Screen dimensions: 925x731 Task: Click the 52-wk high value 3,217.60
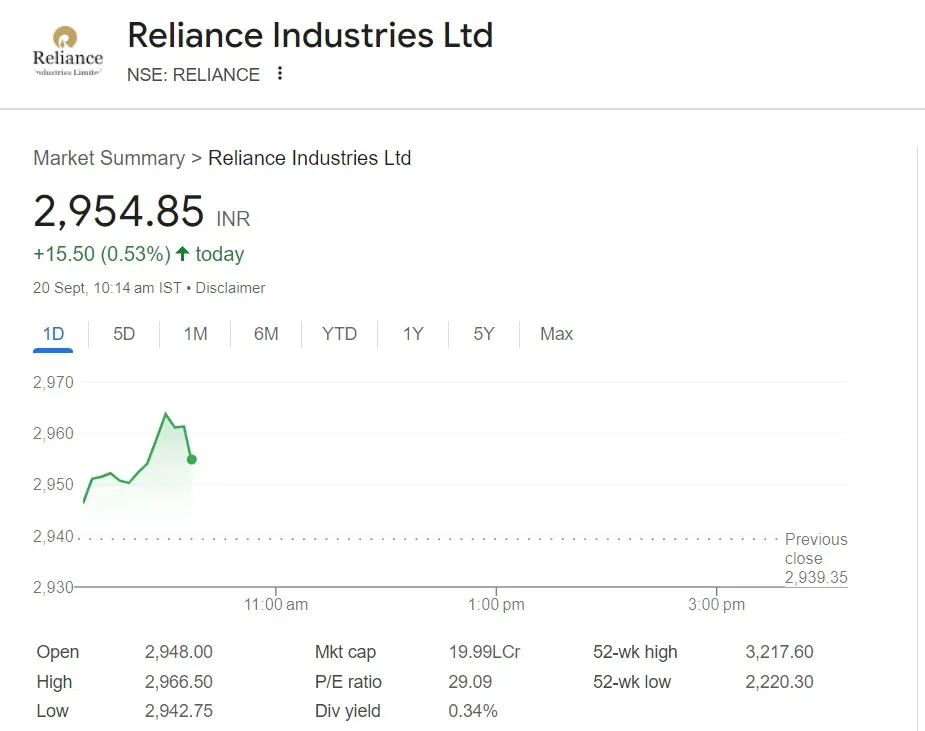779,652
